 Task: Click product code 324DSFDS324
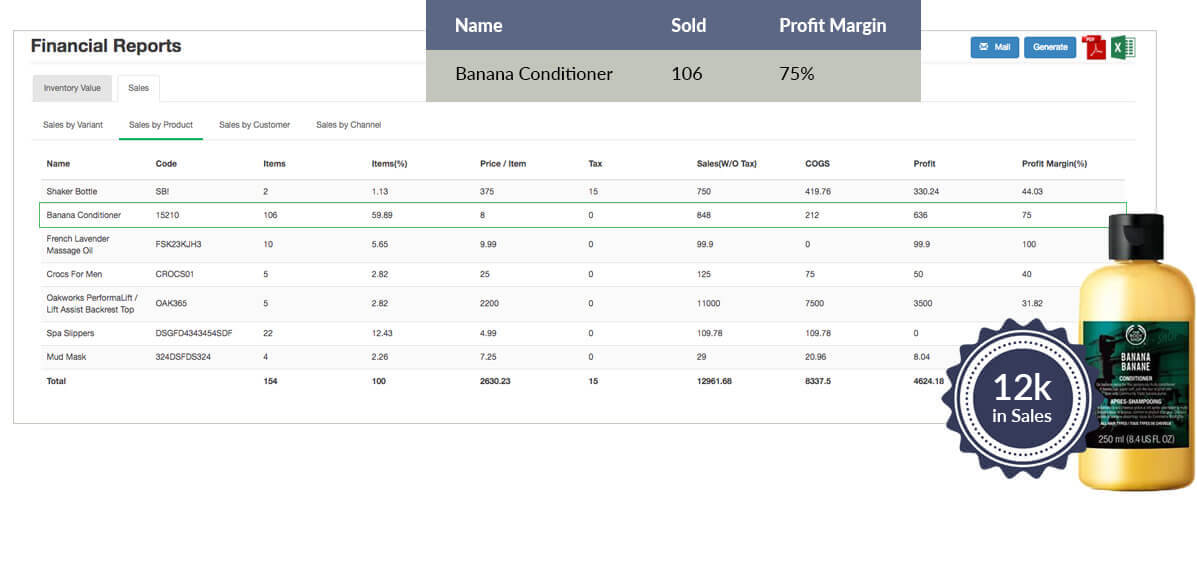pyautogui.click(x=183, y=356)
